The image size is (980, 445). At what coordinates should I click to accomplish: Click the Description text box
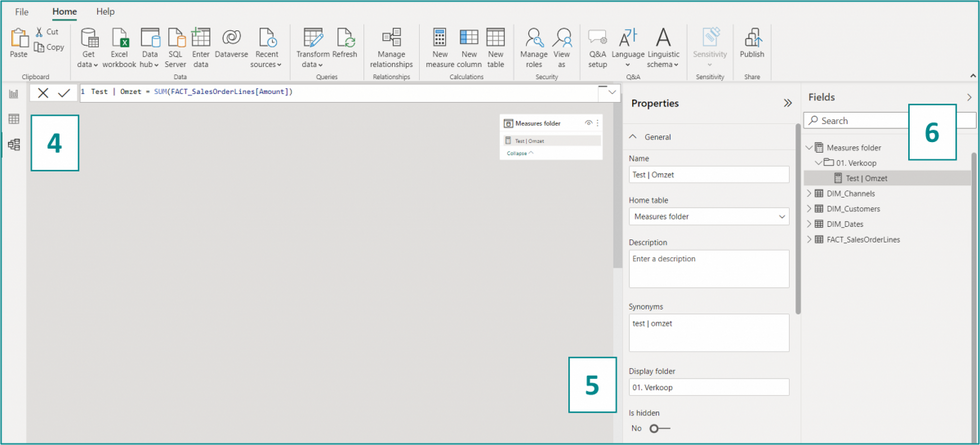coord(709,269)
